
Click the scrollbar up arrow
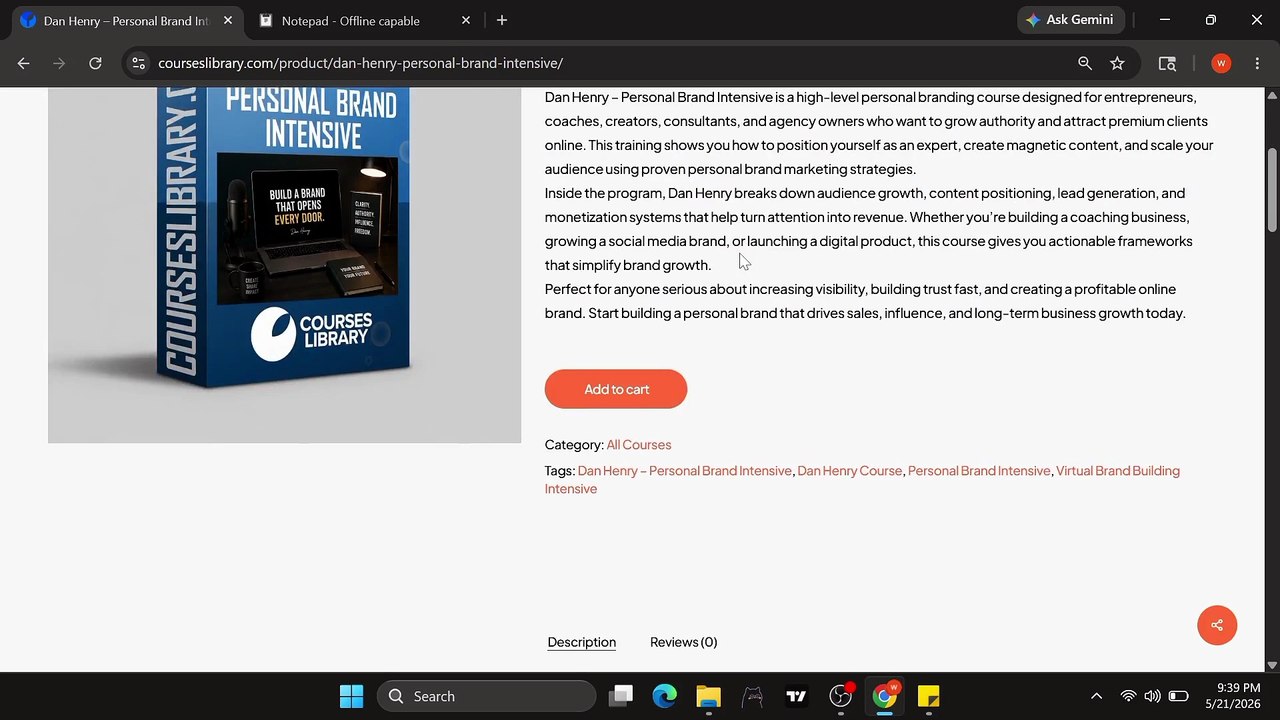tap(1272, 95)
